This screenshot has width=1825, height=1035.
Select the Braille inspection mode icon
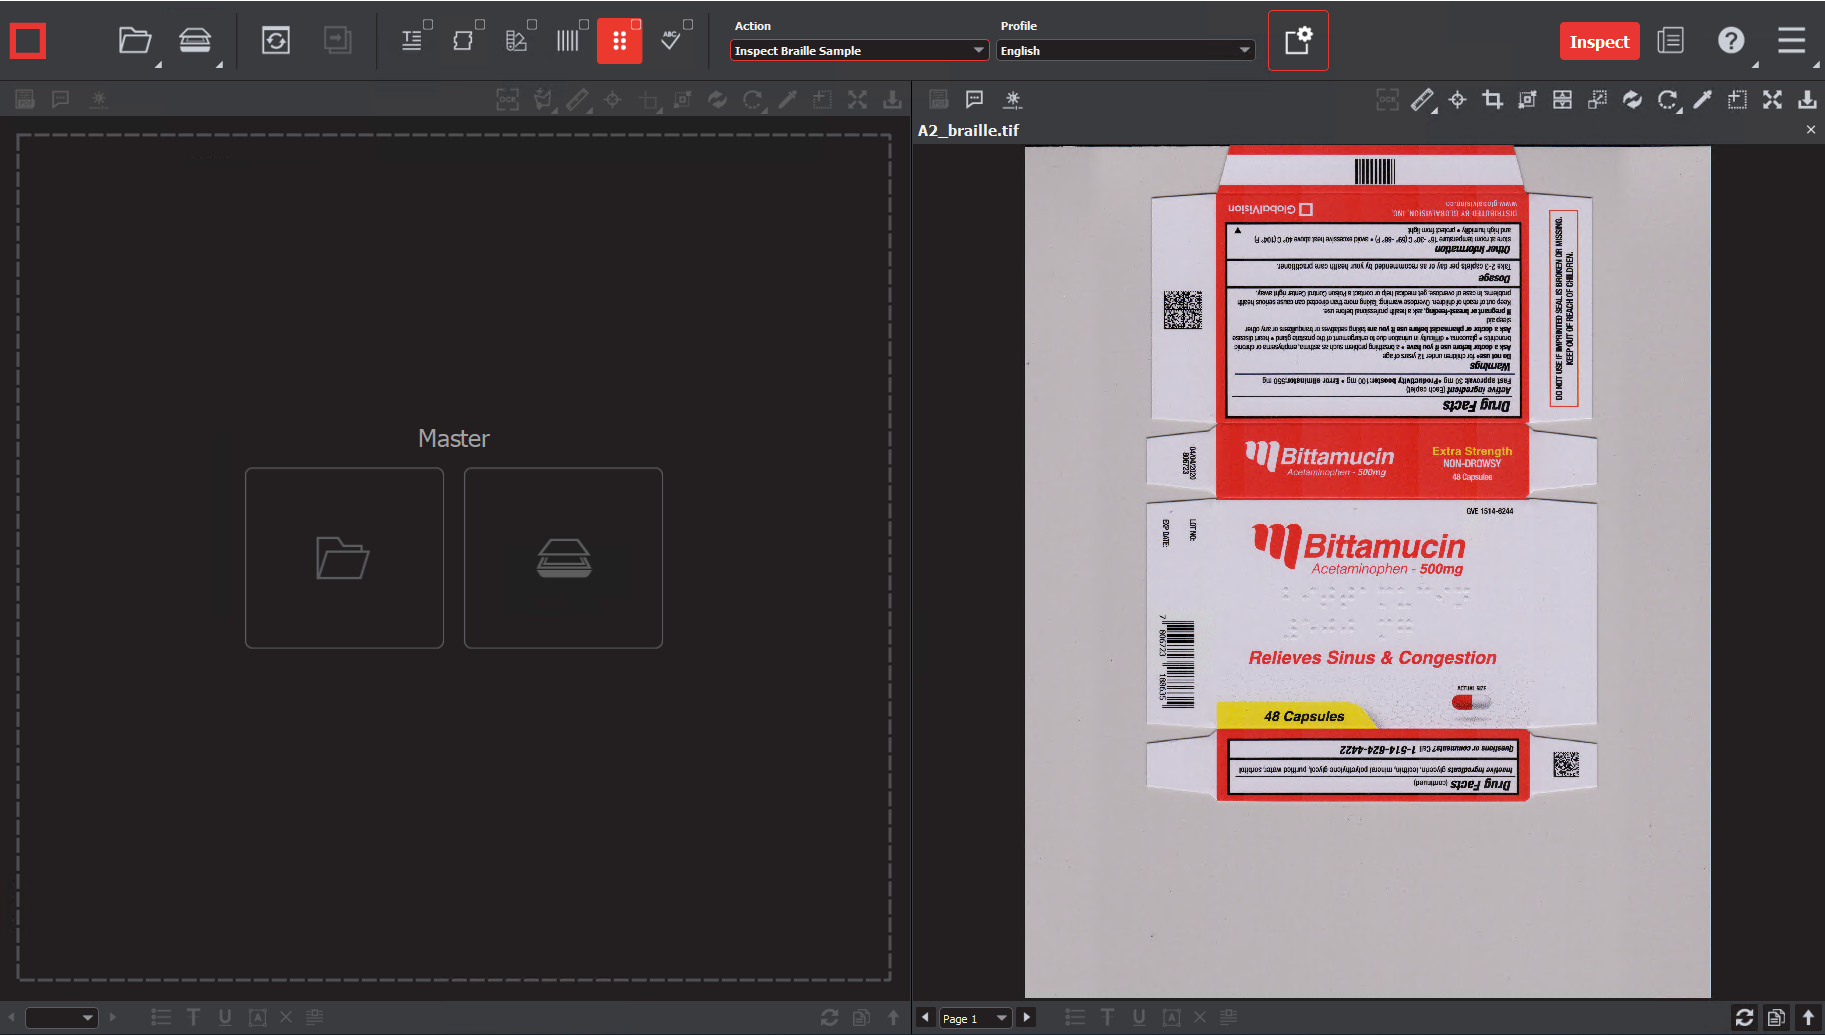[x=619, y=41]
